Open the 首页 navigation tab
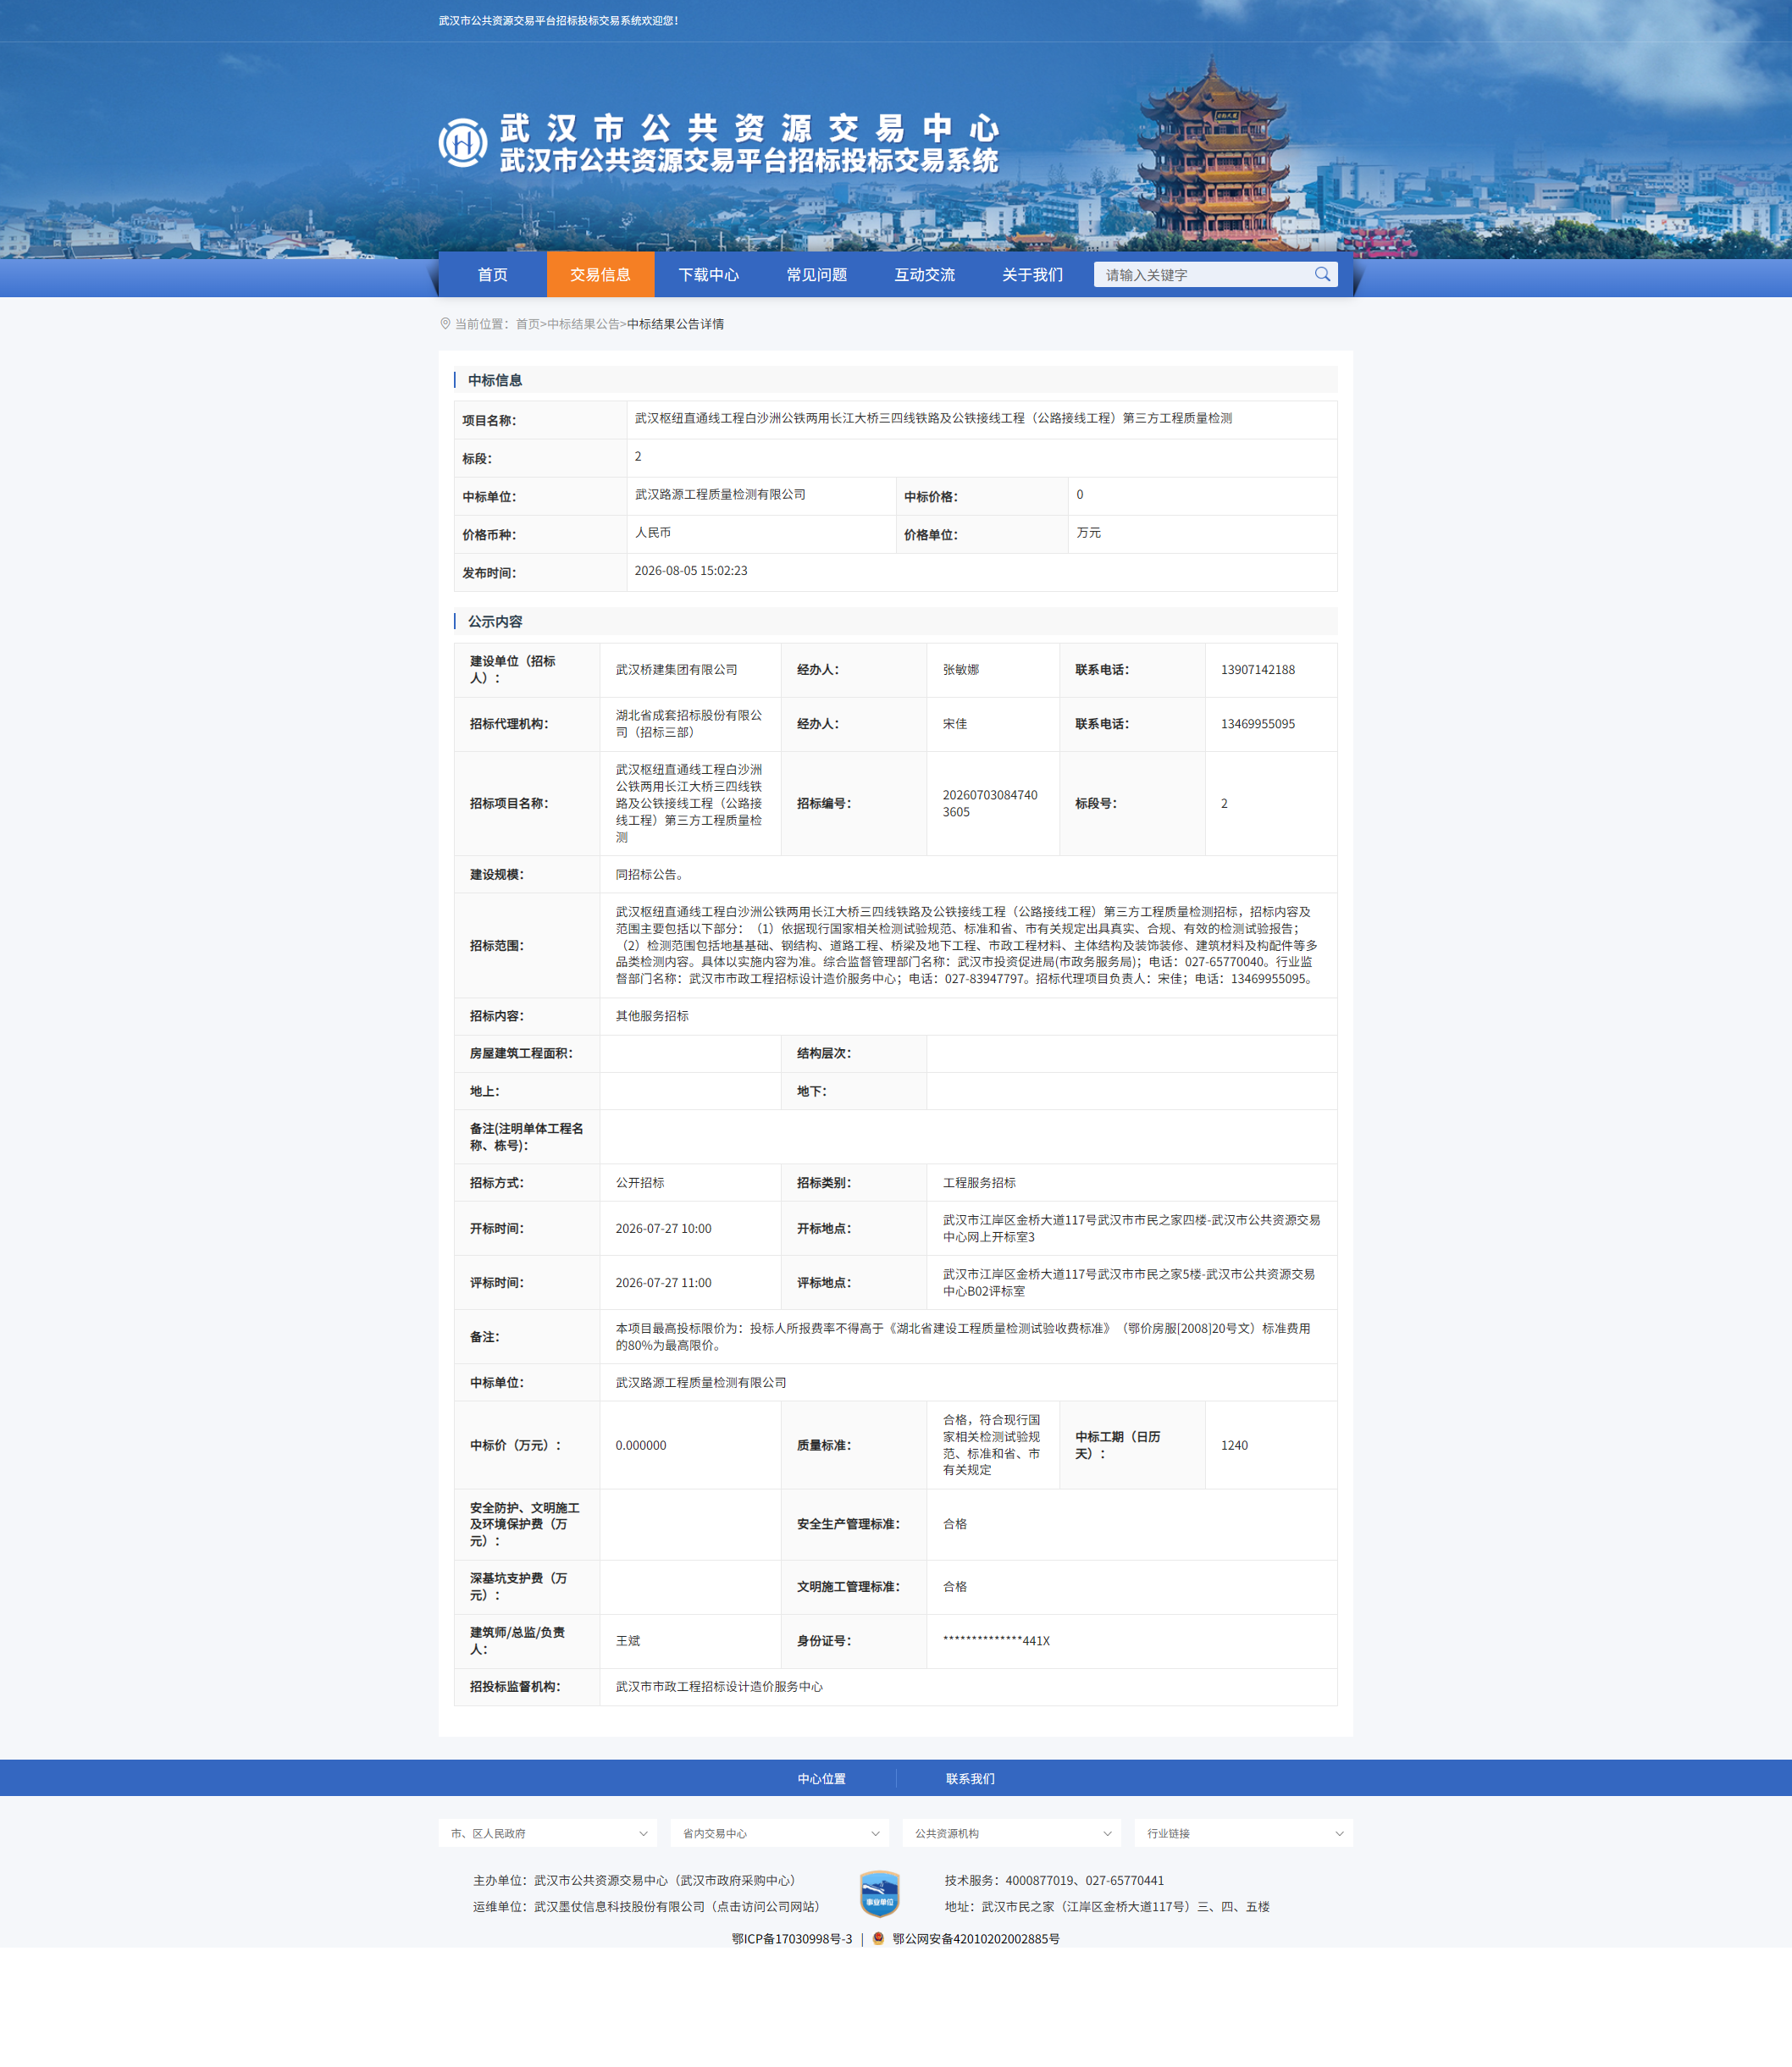The image size is (1792, 2067). tap(492, 274)
